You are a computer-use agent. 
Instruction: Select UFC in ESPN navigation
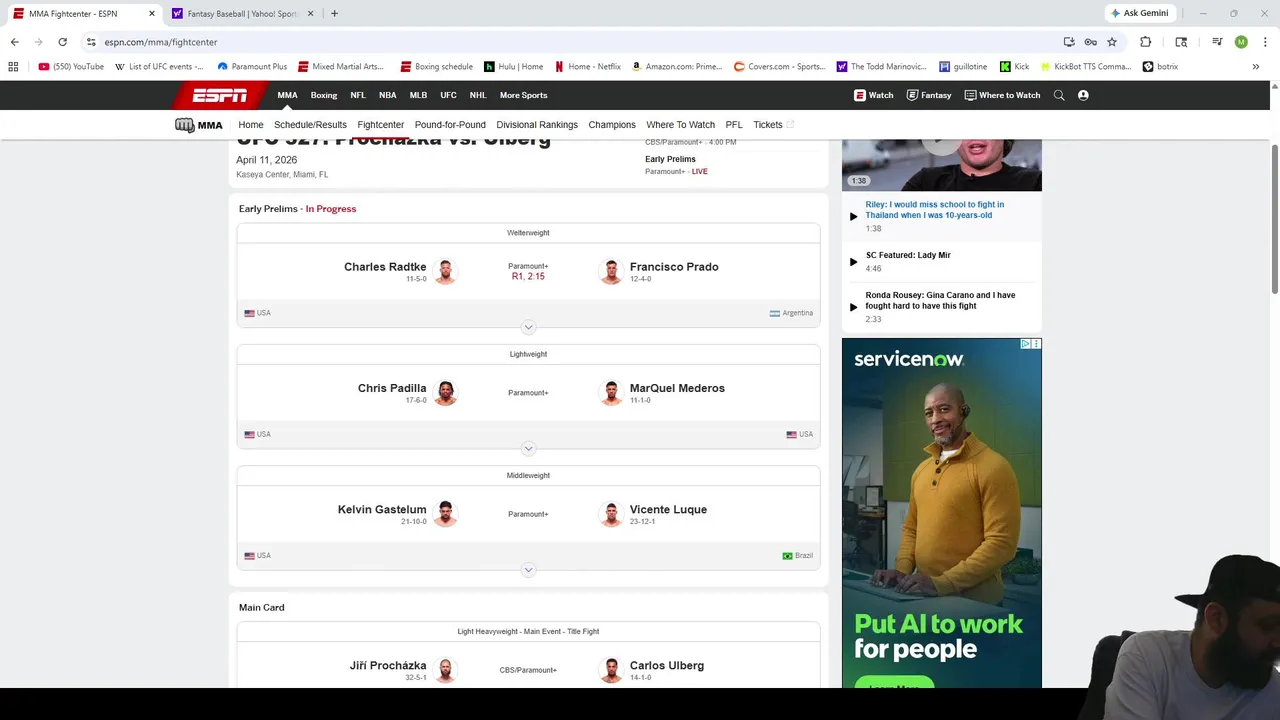pos(448,95)
